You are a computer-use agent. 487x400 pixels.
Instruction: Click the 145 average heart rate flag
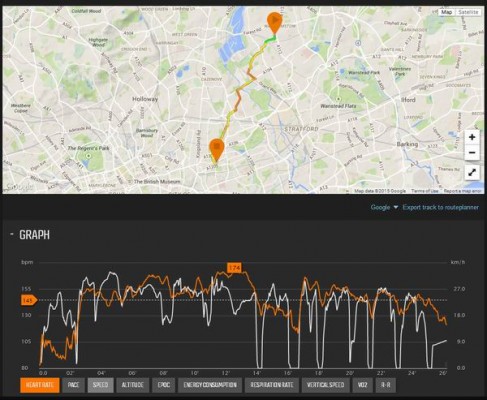click(29, 300)
